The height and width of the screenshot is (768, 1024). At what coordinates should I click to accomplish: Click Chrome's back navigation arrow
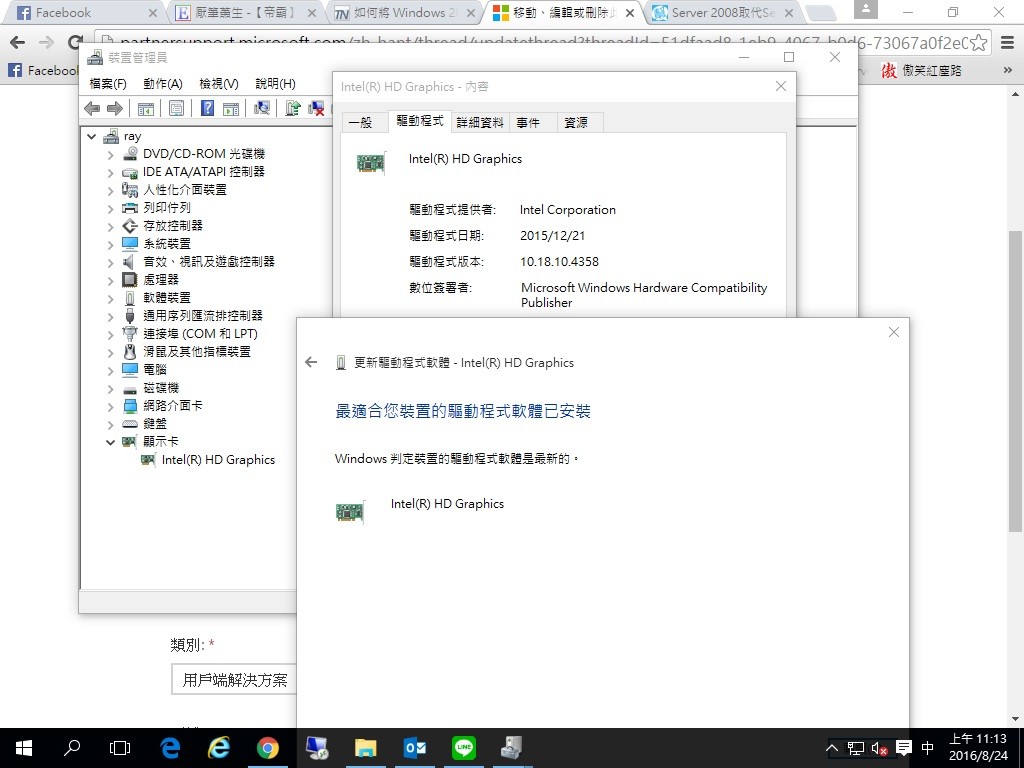click(x=18, y=43)
